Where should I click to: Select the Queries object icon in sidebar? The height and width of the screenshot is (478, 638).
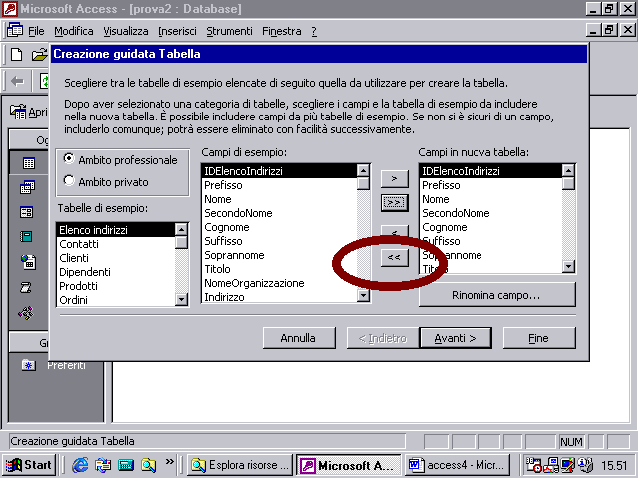28,187
